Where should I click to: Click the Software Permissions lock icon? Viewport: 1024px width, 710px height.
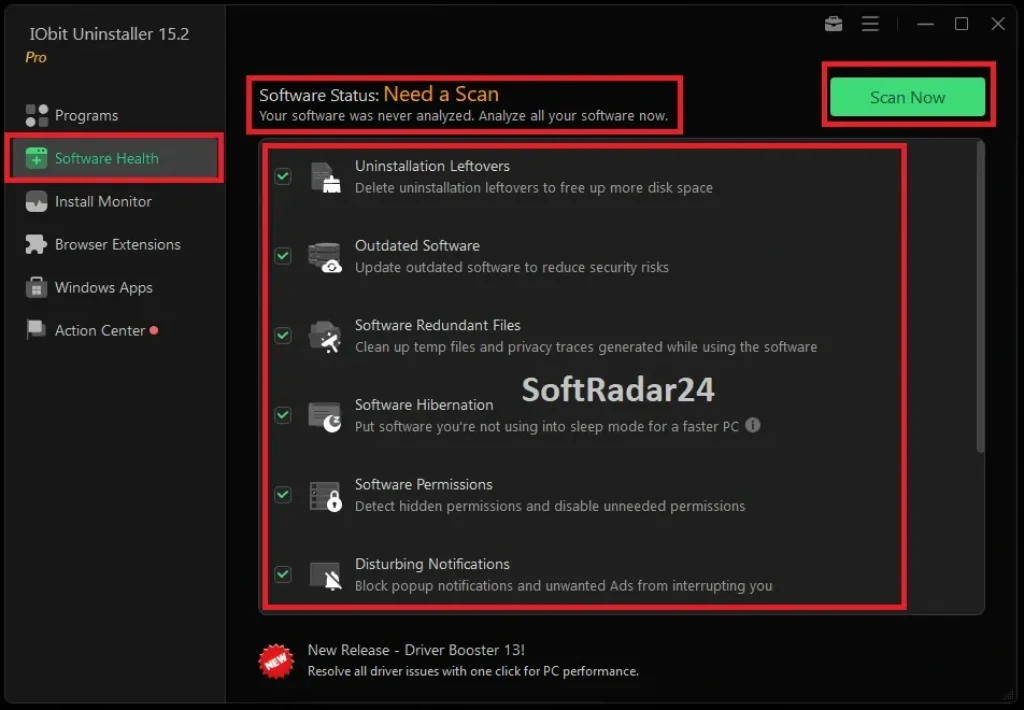(325, 495)
